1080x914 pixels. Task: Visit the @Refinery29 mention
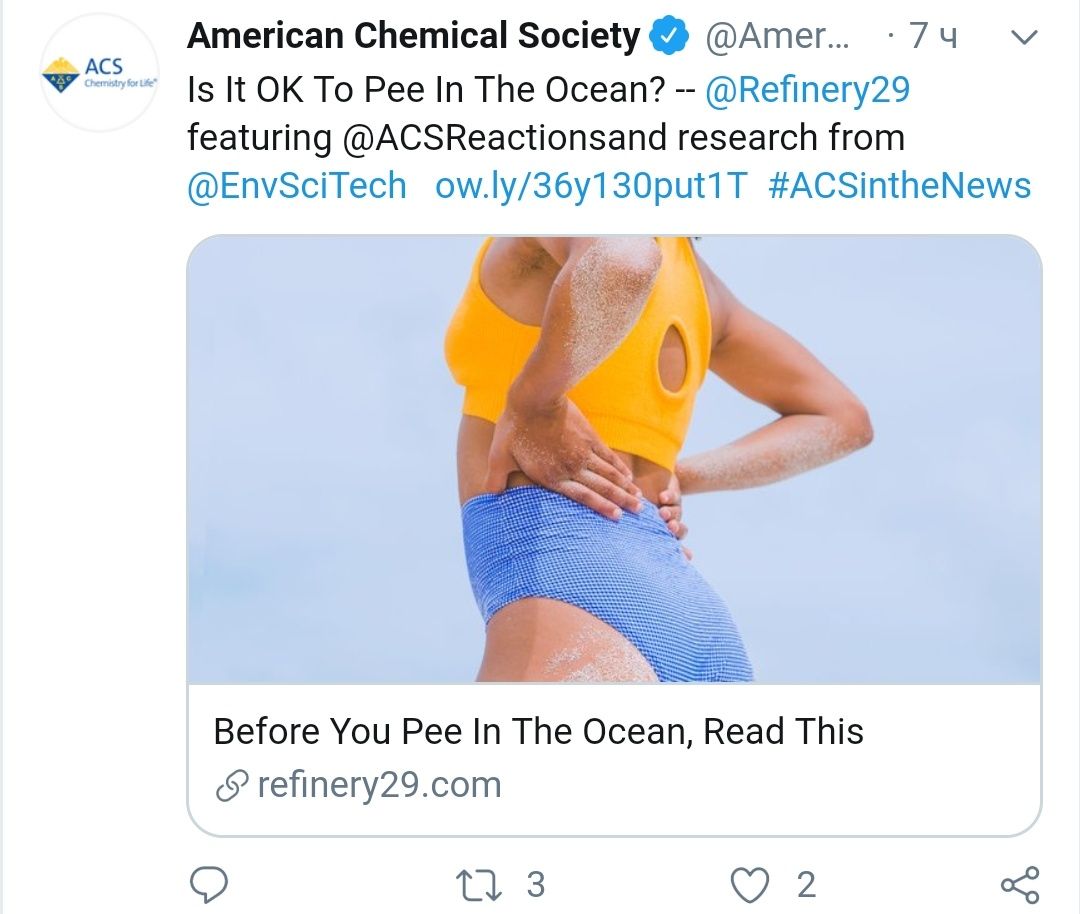click(x=807, y=90)
